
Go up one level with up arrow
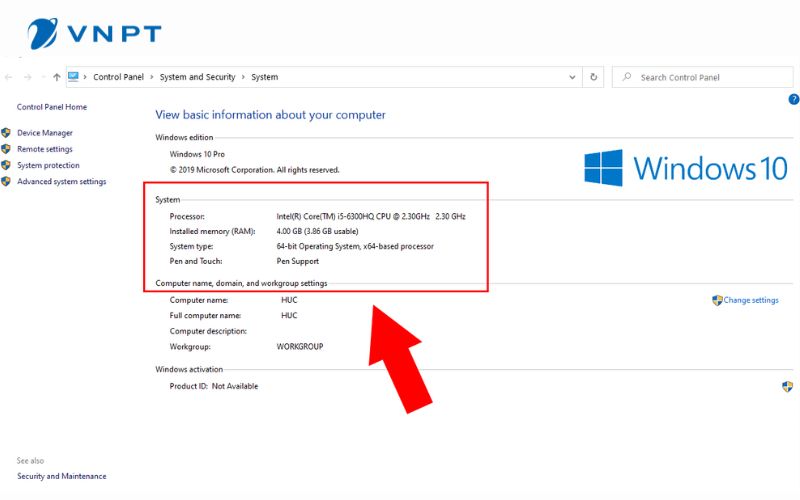(56, 77)
